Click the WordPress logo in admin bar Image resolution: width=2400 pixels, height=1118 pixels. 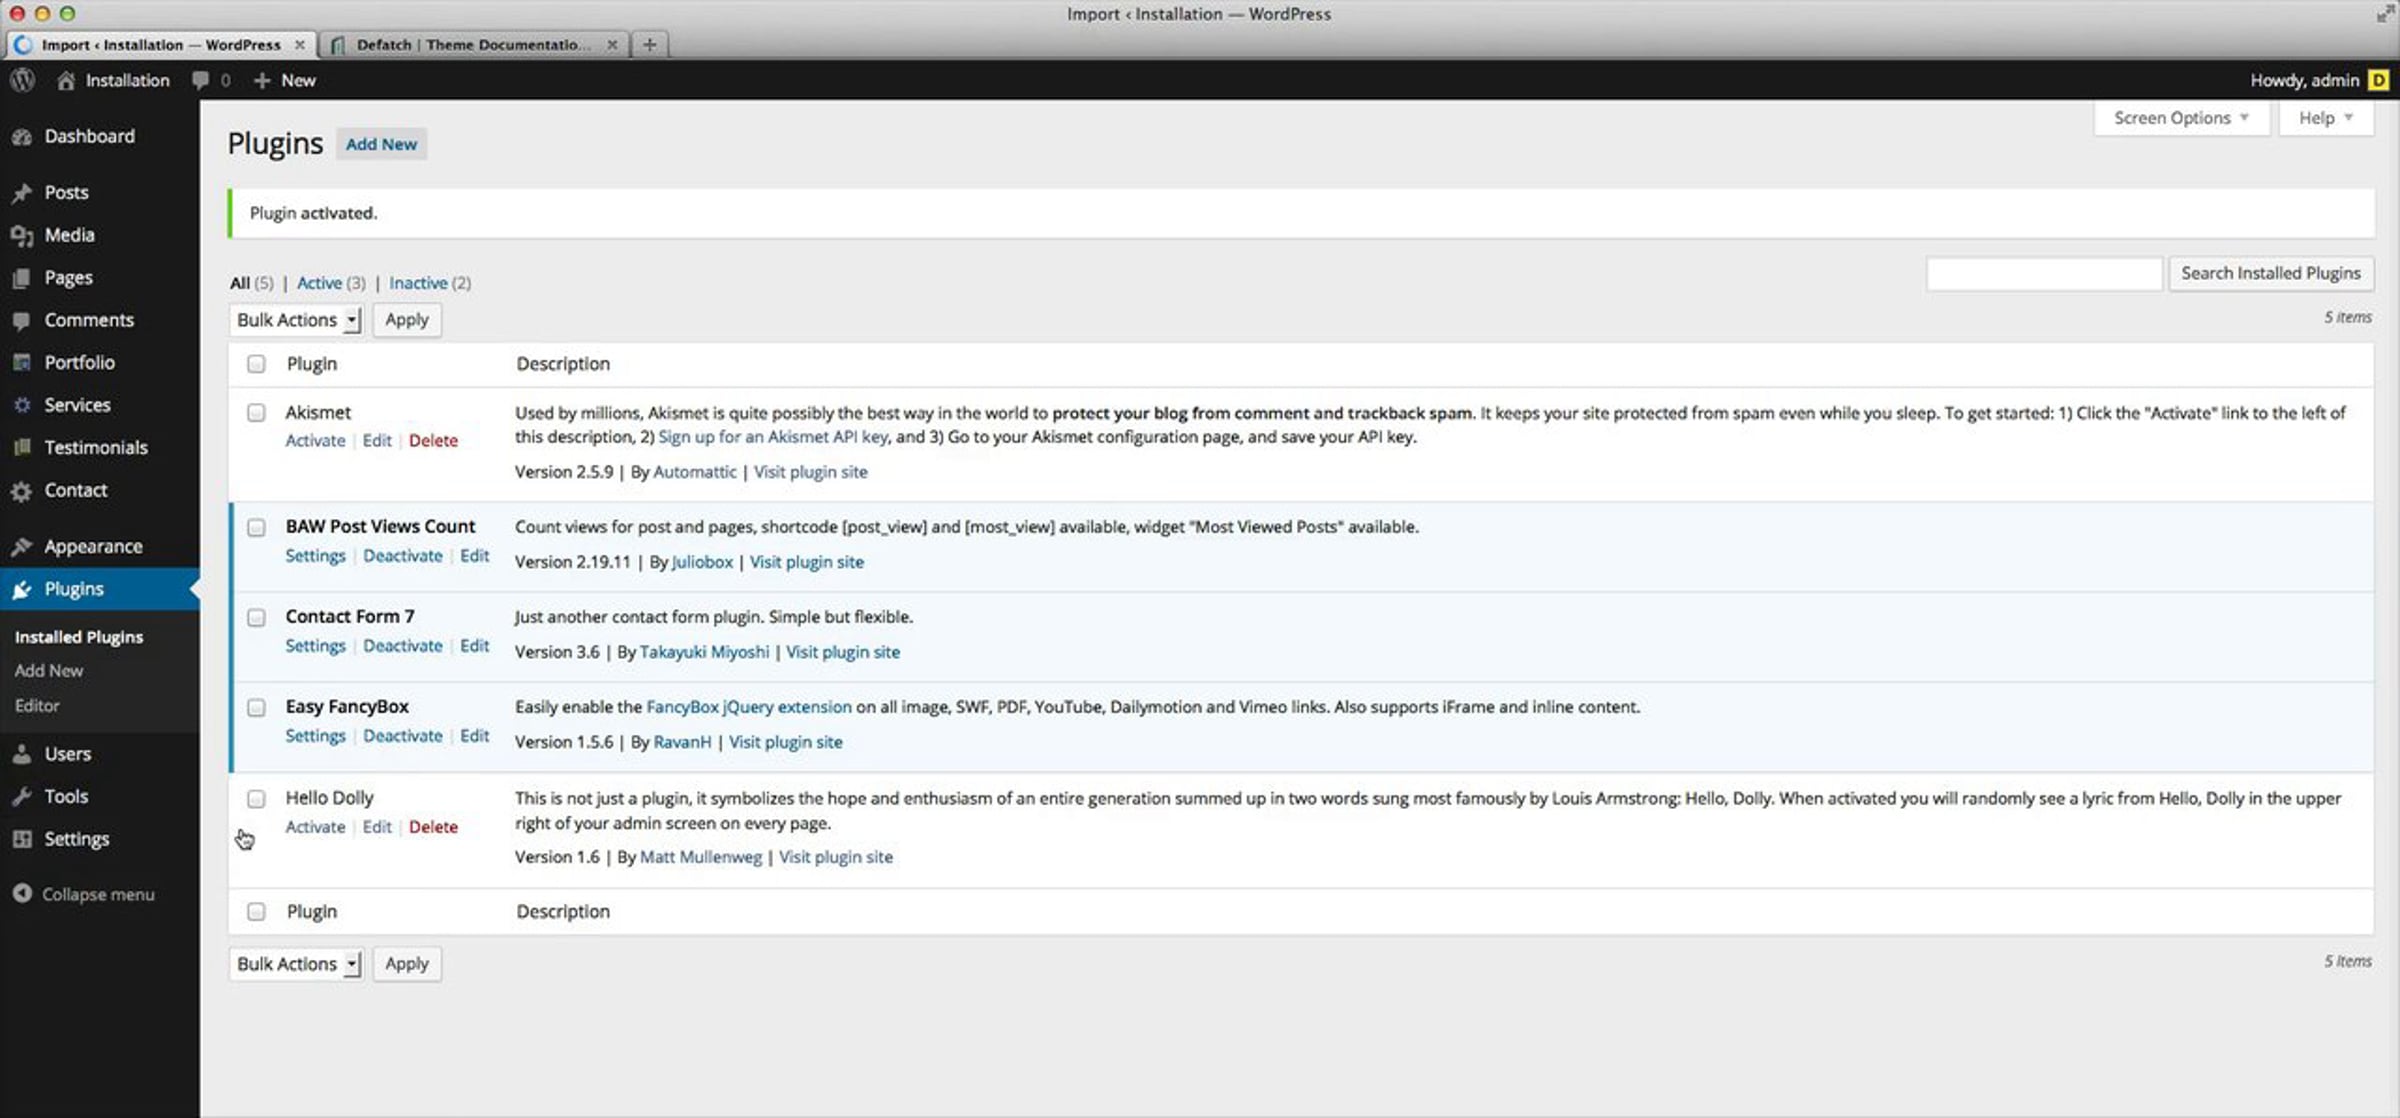click(22, 80)
